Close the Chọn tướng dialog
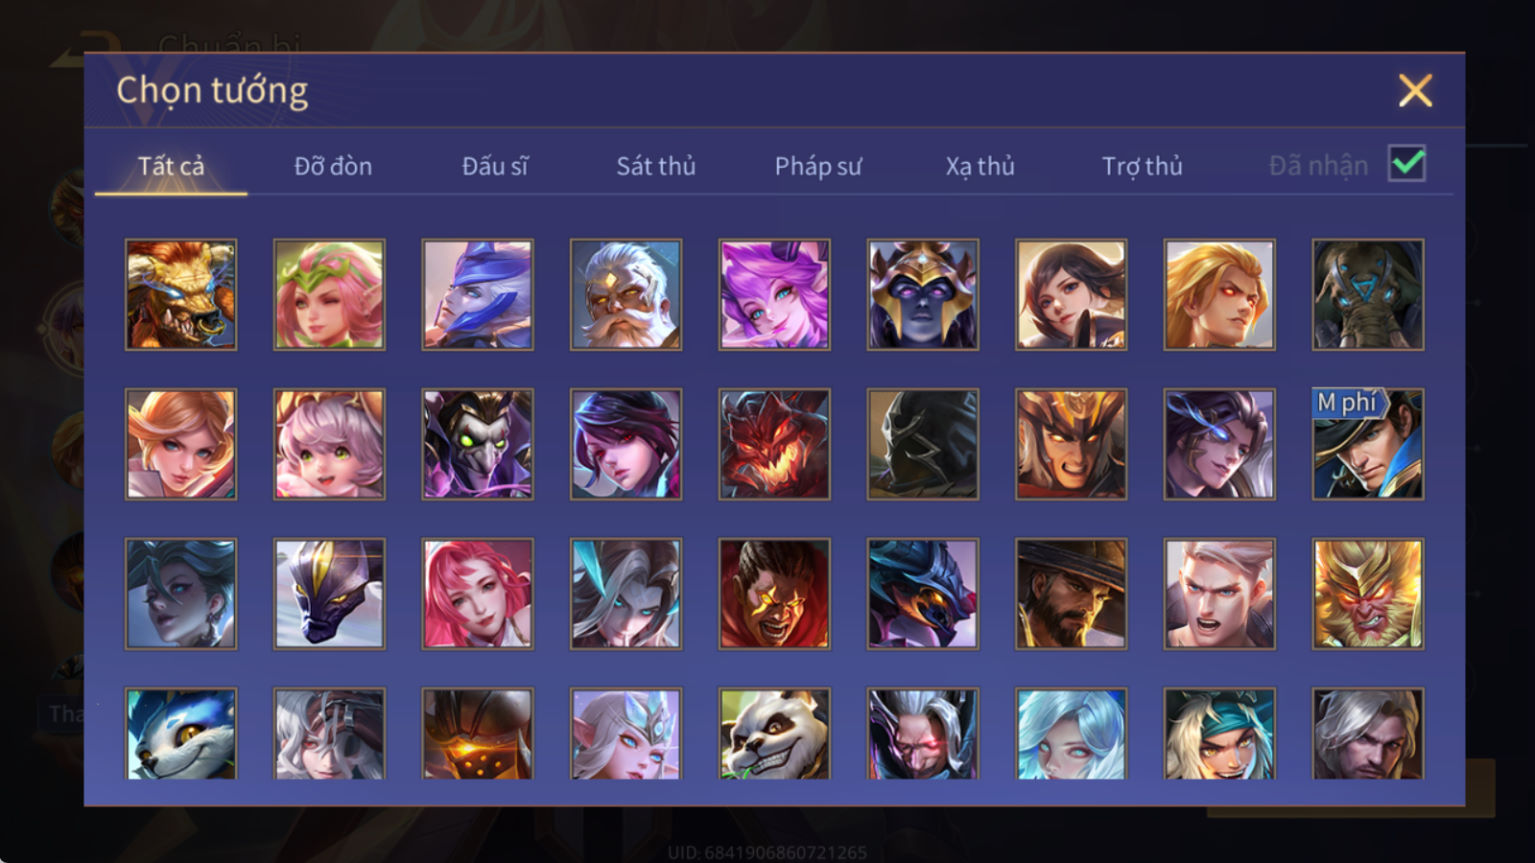 1415,90
